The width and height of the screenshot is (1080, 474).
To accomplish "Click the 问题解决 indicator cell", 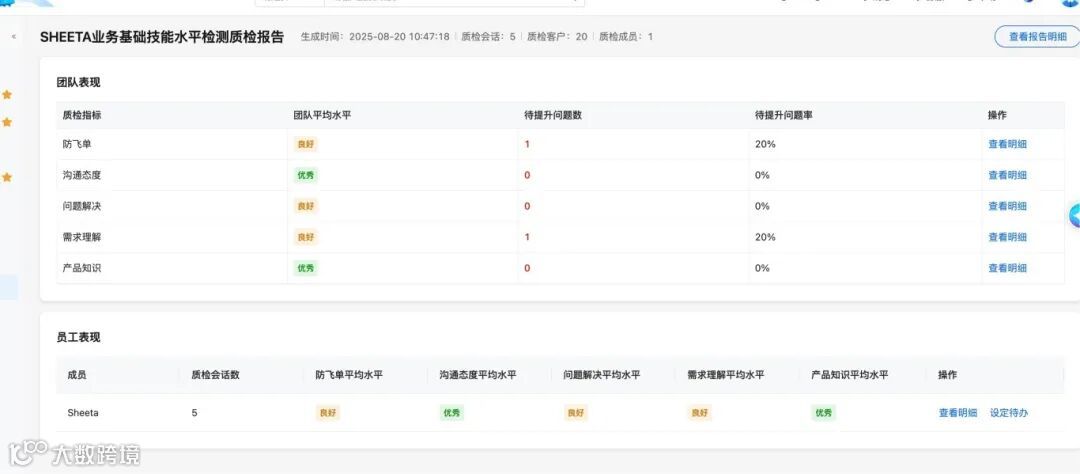I will pyautogui.click(x=81, y=206).
